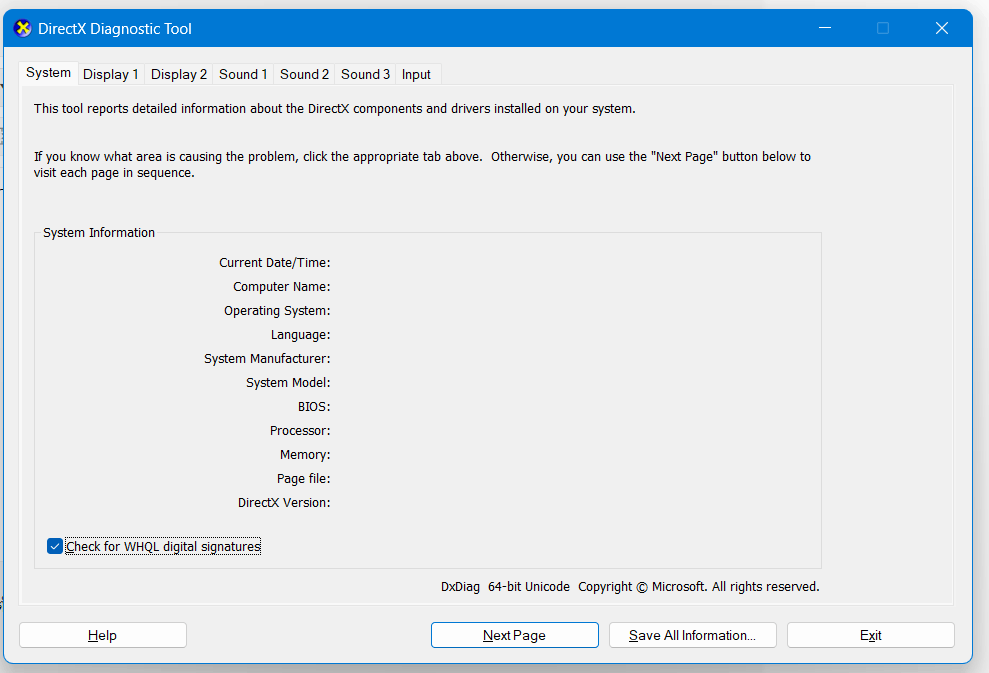Select the Sound 1 tab

[x=243, y=74]
